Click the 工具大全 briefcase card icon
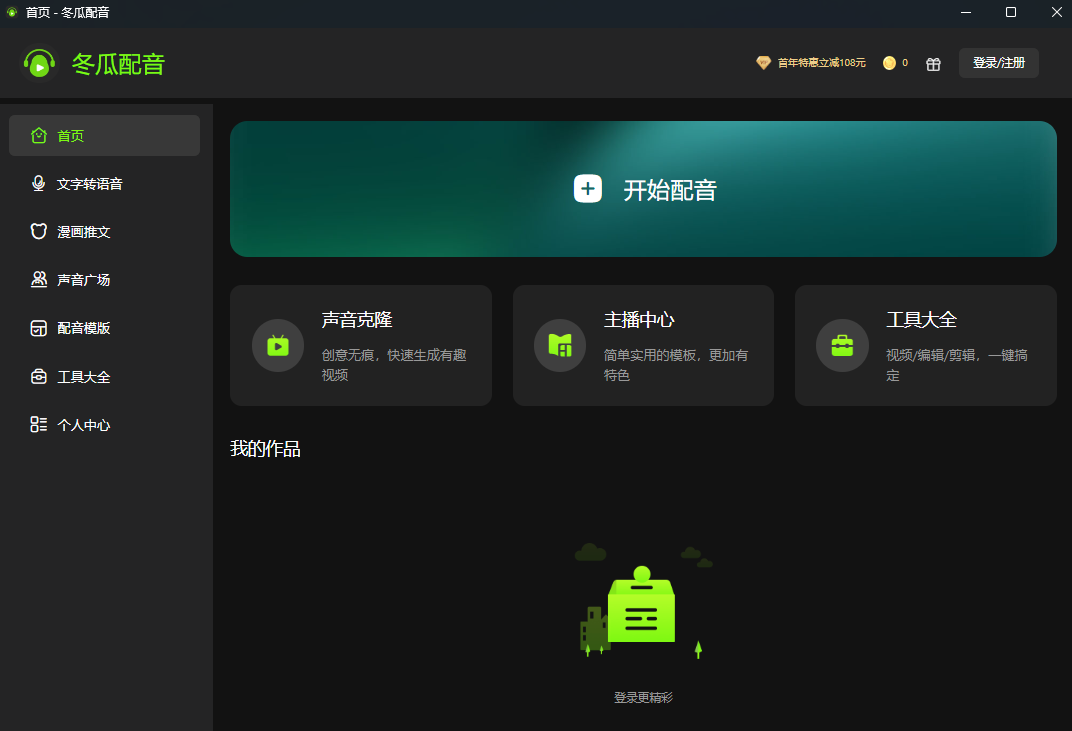 point(842,346)
